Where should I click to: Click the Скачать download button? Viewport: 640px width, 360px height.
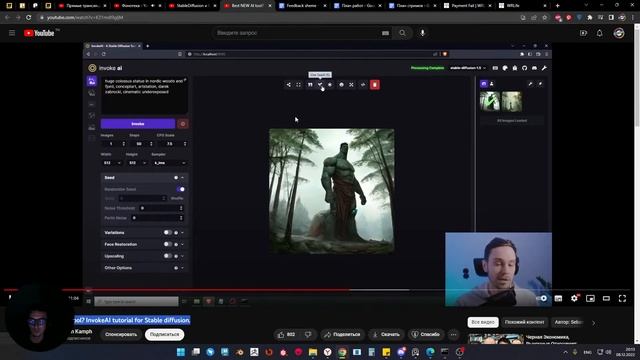386,334
